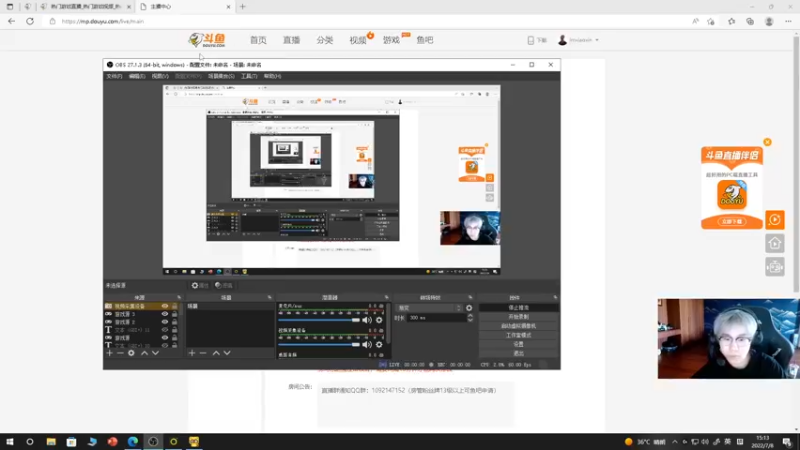Click the Douyu logo in page header

(x=207, y=40)
